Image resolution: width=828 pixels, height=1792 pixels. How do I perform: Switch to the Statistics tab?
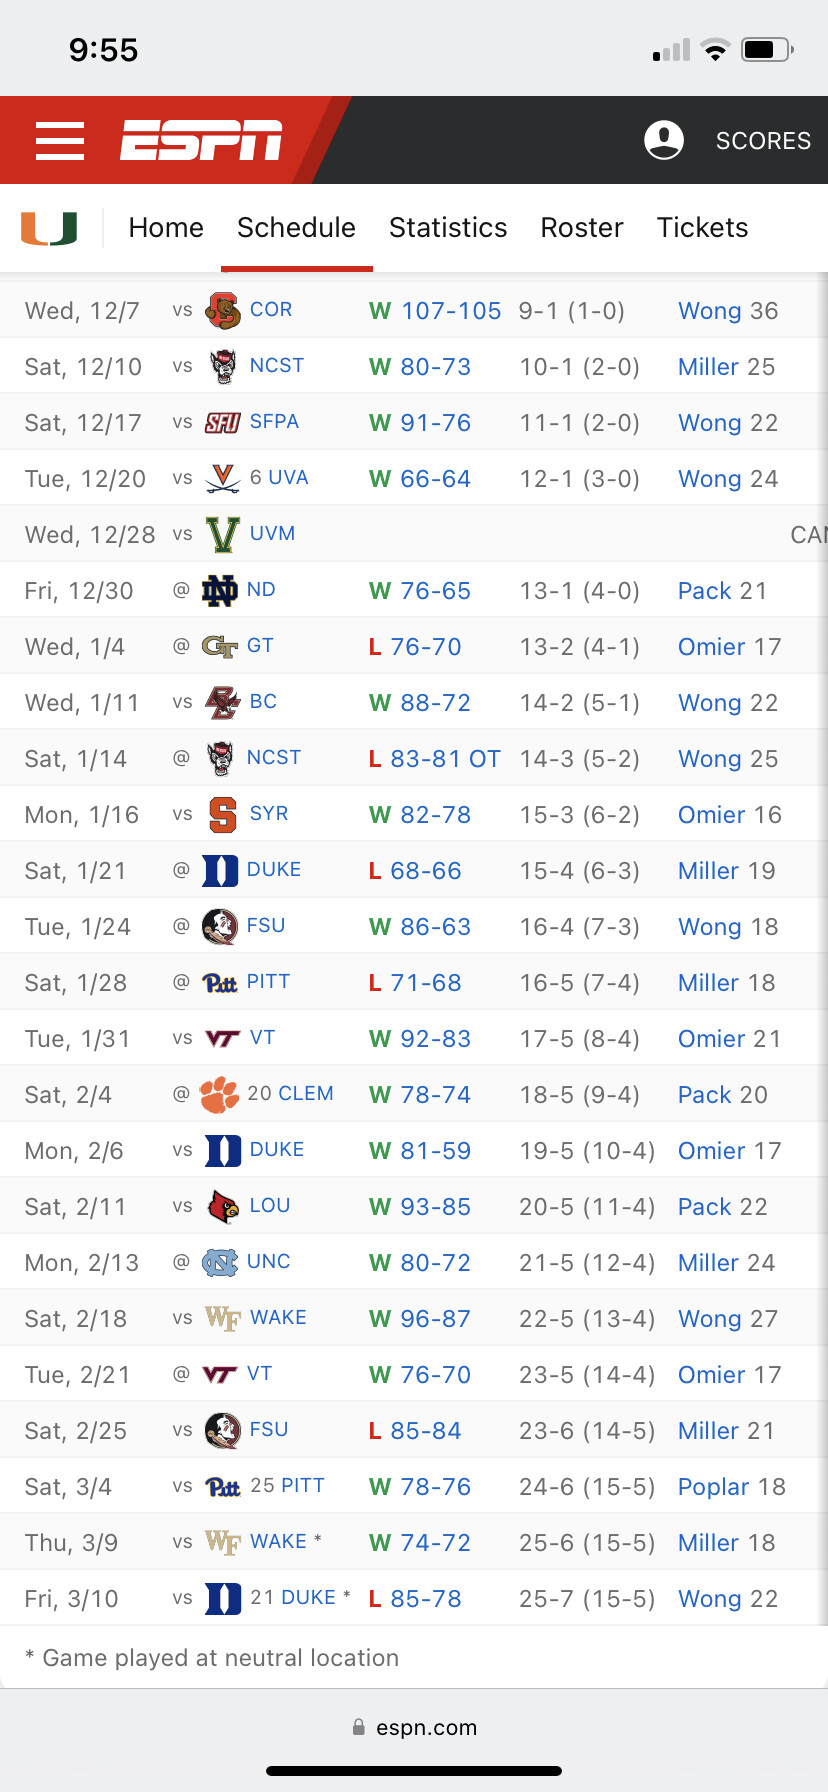click(x=448, y=228)
